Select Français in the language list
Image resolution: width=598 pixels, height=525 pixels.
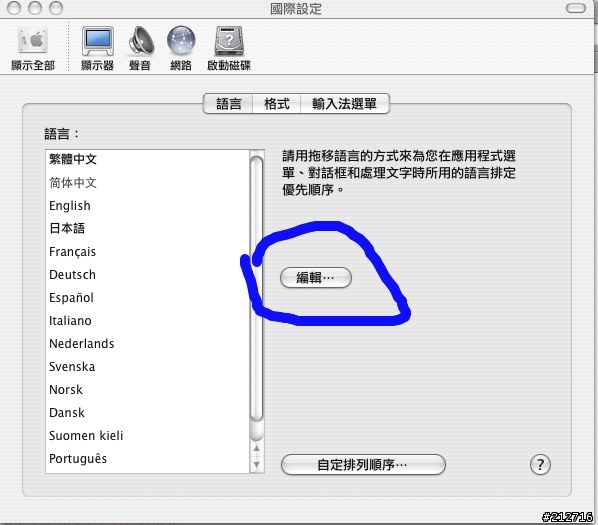(x=147, y=252)
